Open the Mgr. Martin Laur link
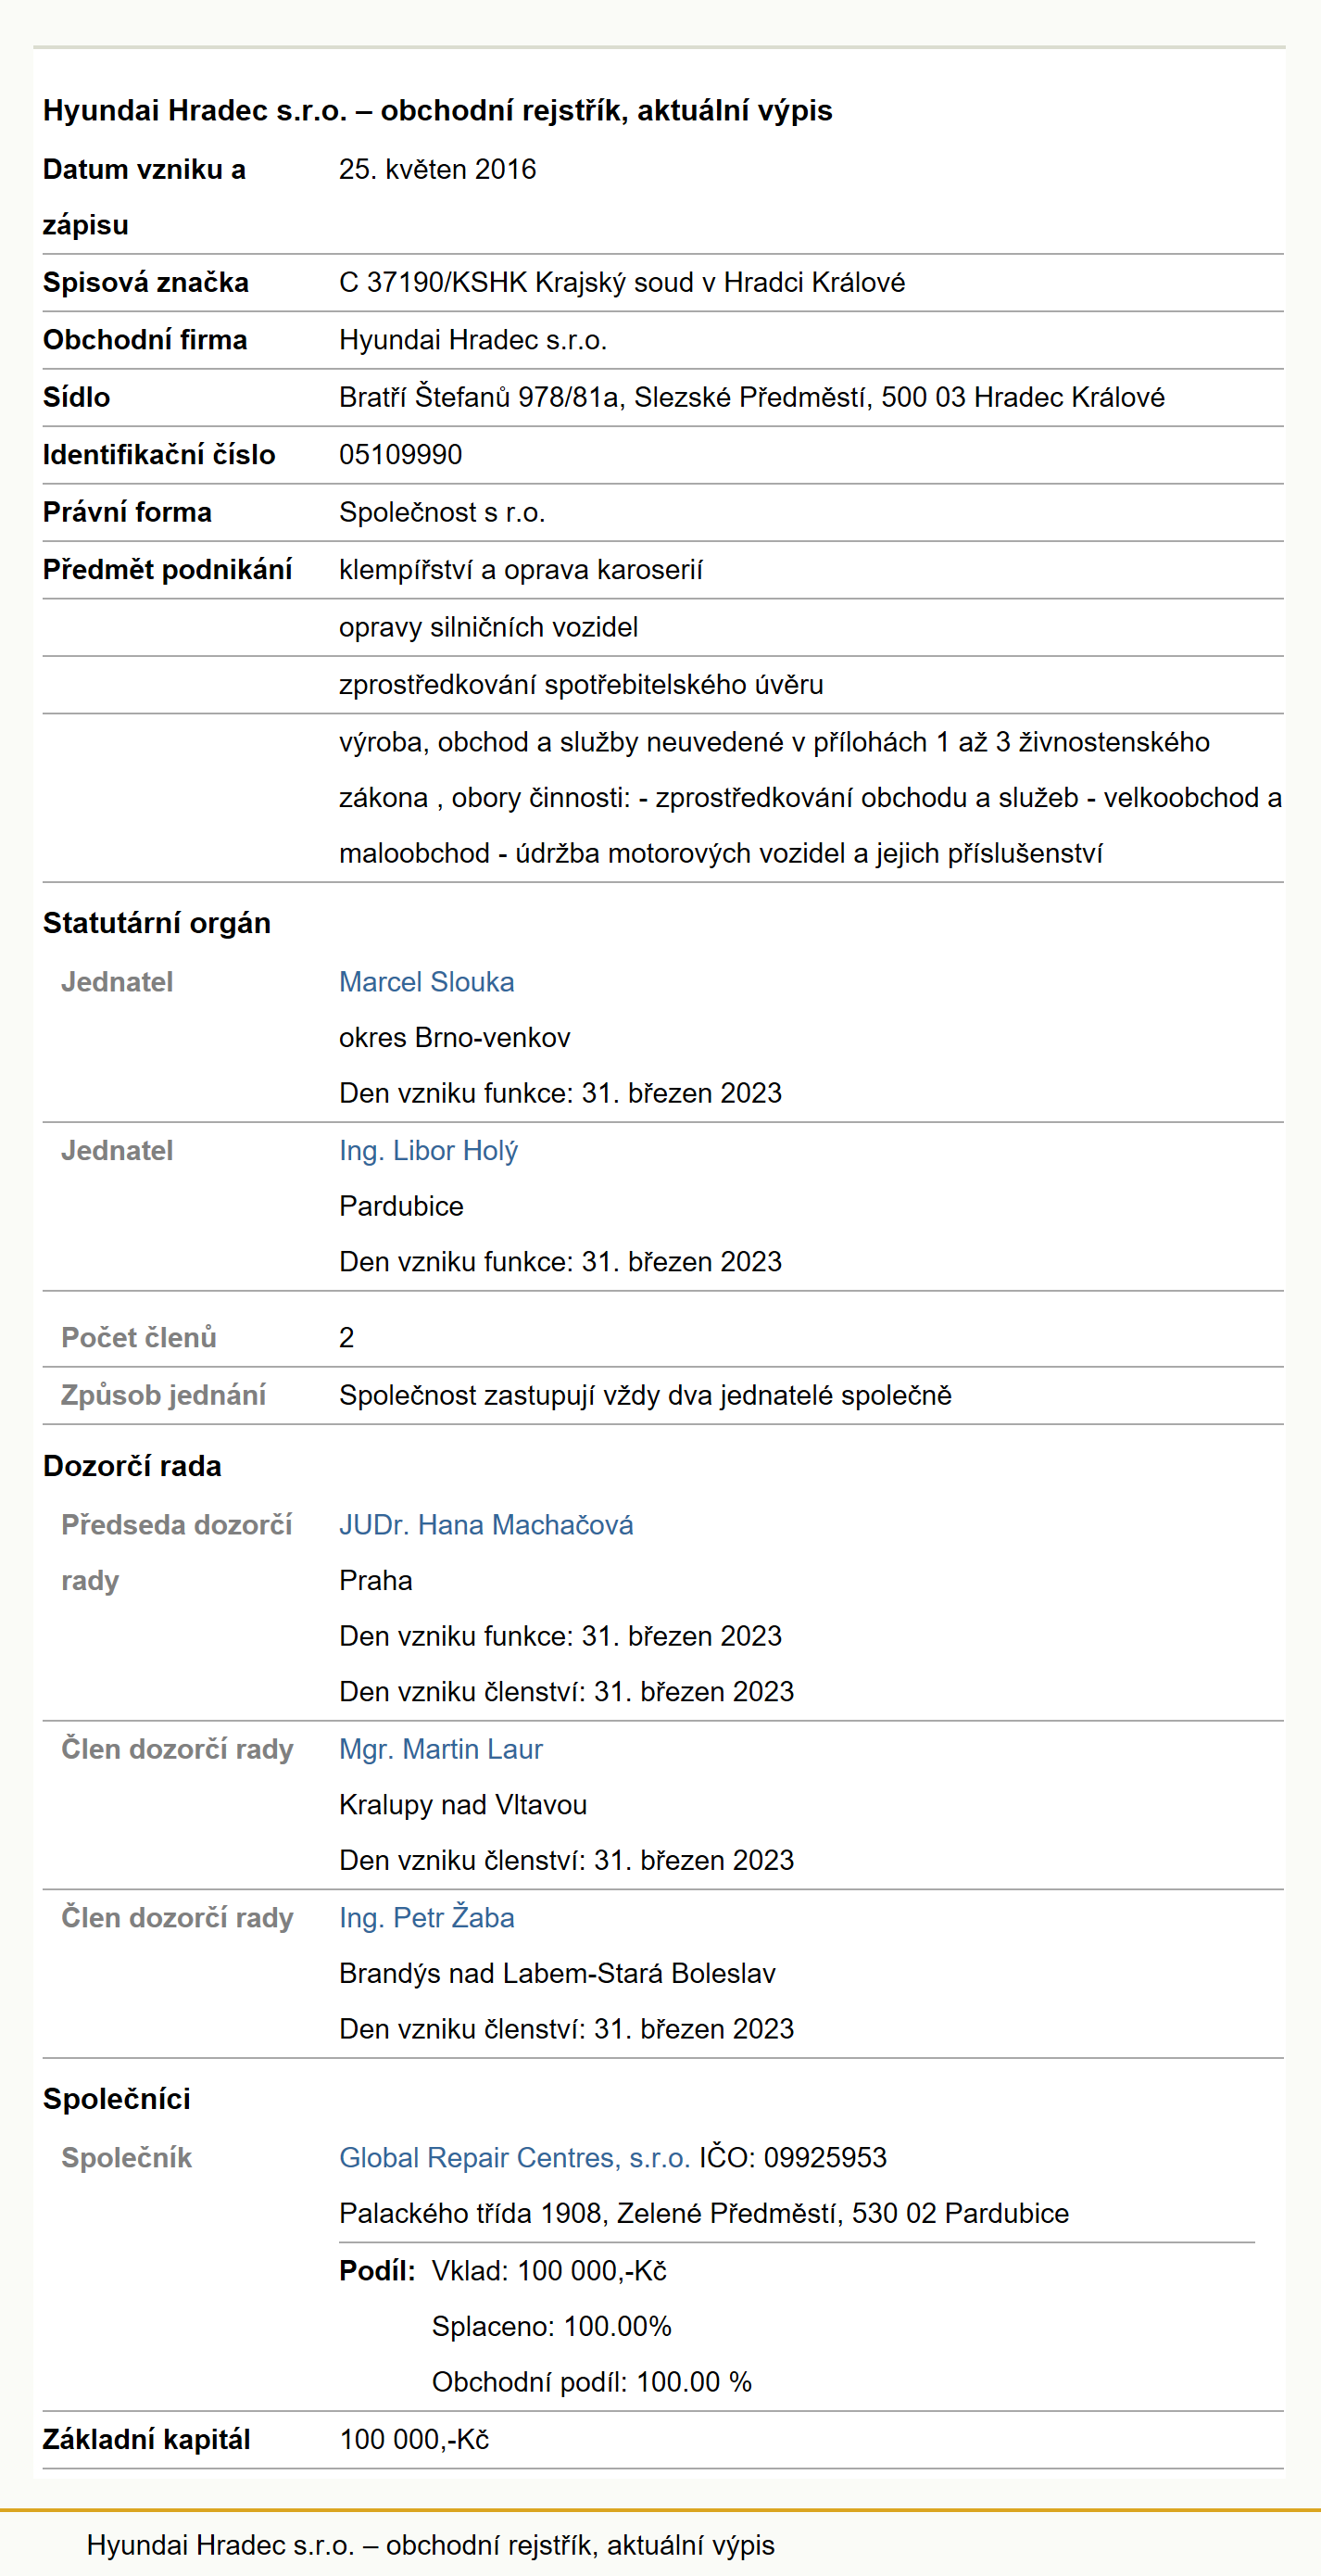 click(441, 1749)
